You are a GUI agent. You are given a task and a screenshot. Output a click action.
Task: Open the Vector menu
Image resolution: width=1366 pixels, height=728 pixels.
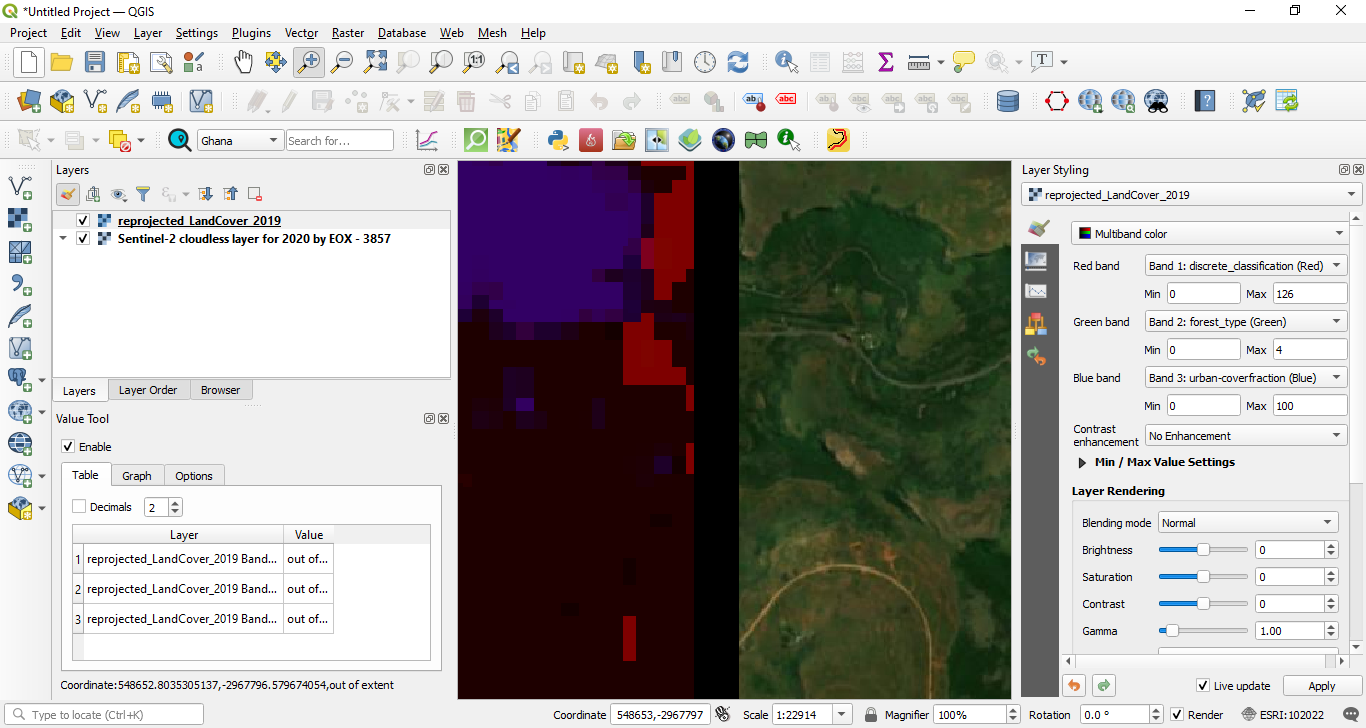pos(301,33)
